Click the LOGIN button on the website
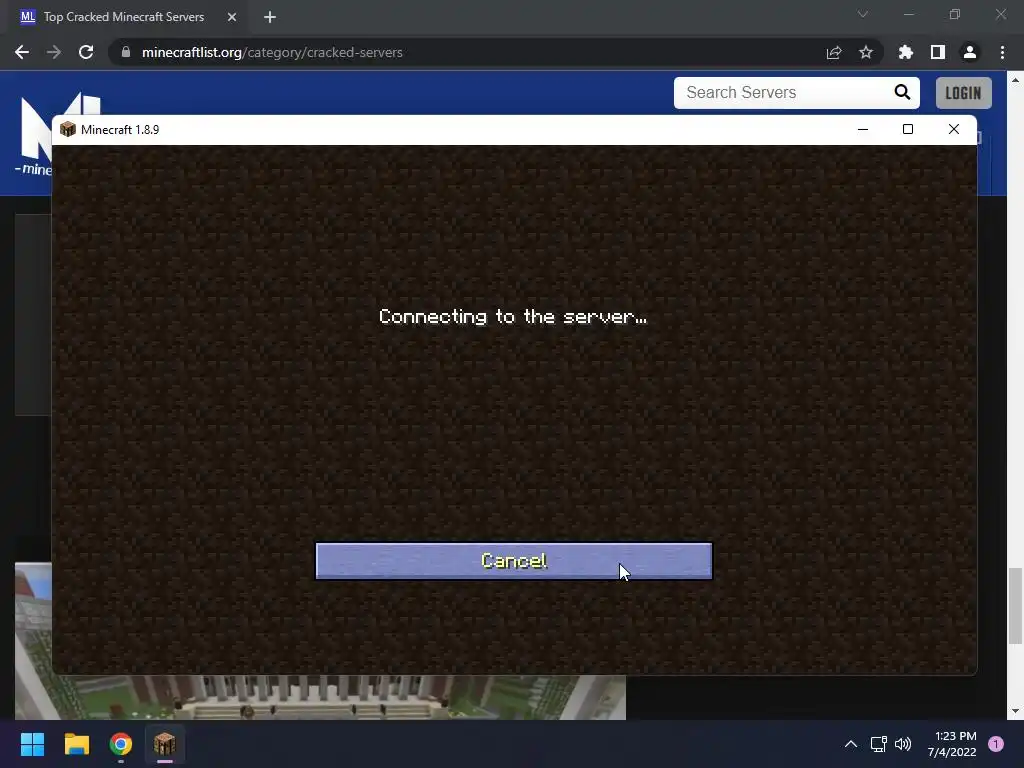 (964, 93)
